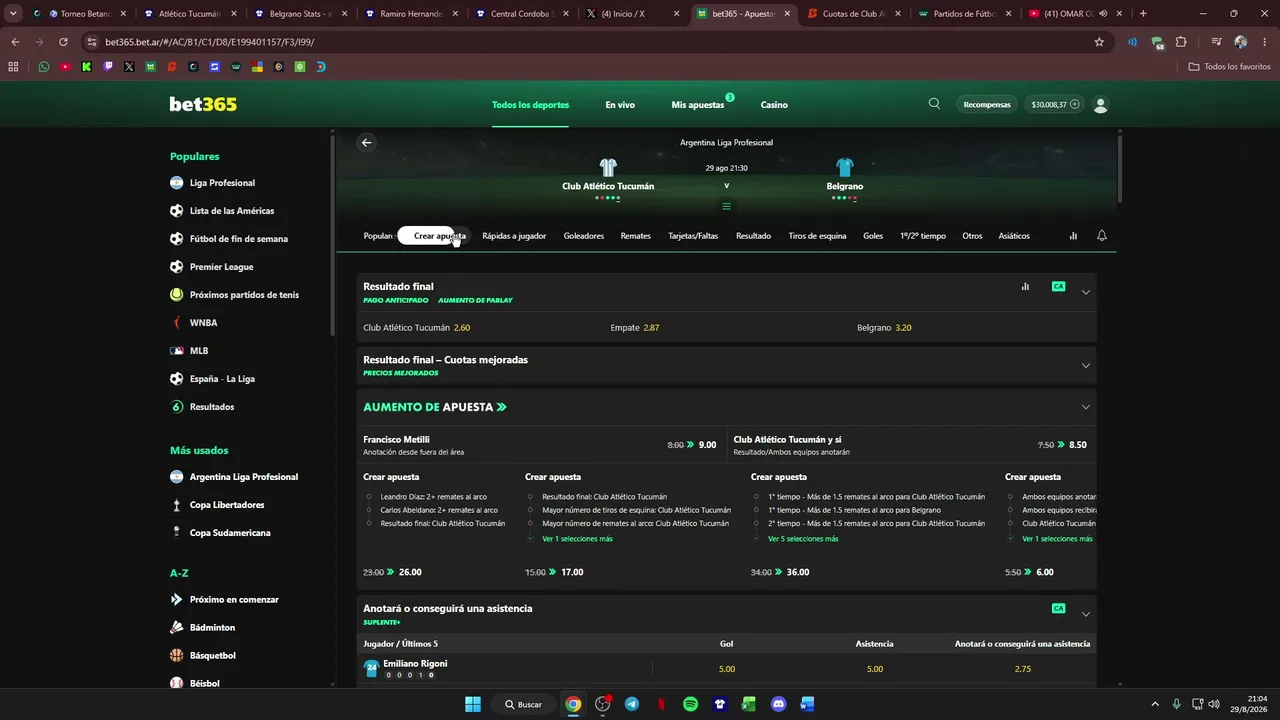1280x720 pixels.
Task: Open Básquetbol in the A-Z list
Action: 212,655
